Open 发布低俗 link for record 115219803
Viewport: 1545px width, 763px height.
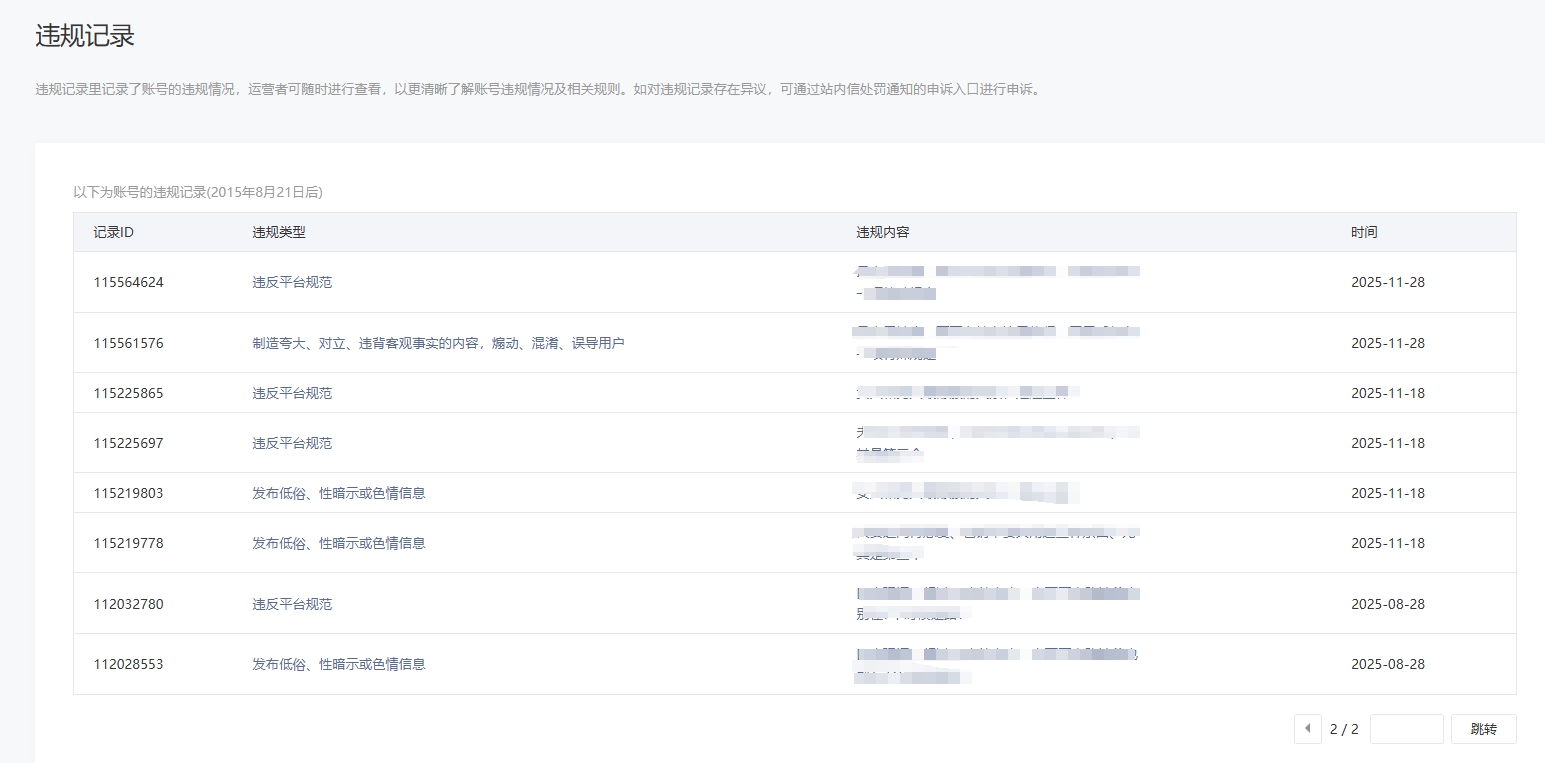pos(338,493)
